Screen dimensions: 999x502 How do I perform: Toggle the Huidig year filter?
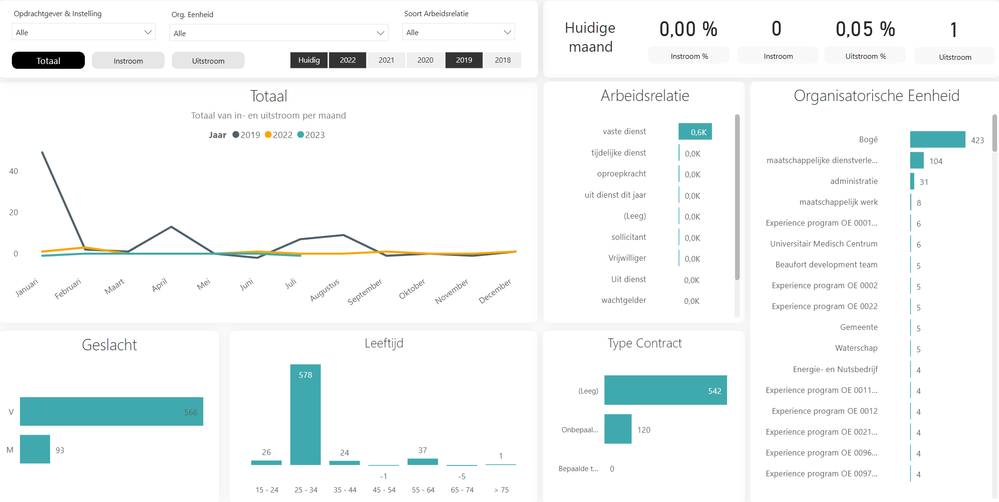309,61
